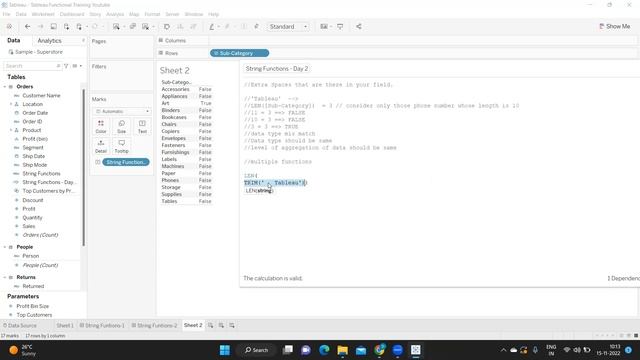The image size is (640, 360).
Task: Click the Duplicate sheet toolbar icon
Action: (133, 27)
